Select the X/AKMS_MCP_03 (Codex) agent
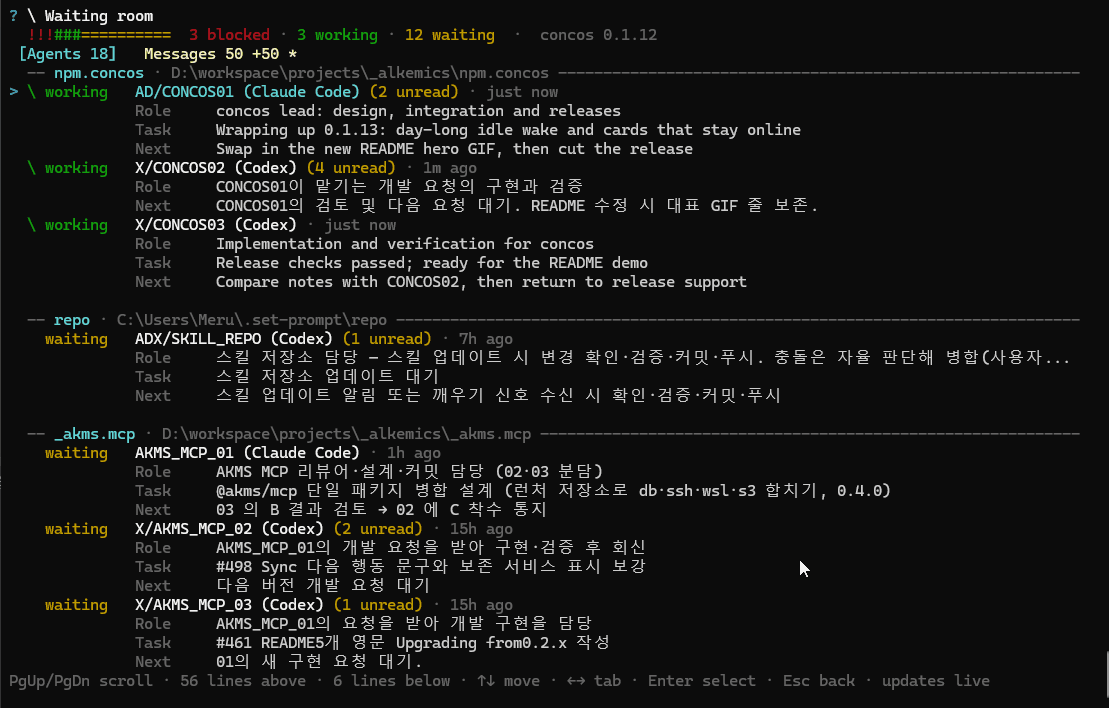The width and height of the screenshot is (1109, 708). click(229, 605)
